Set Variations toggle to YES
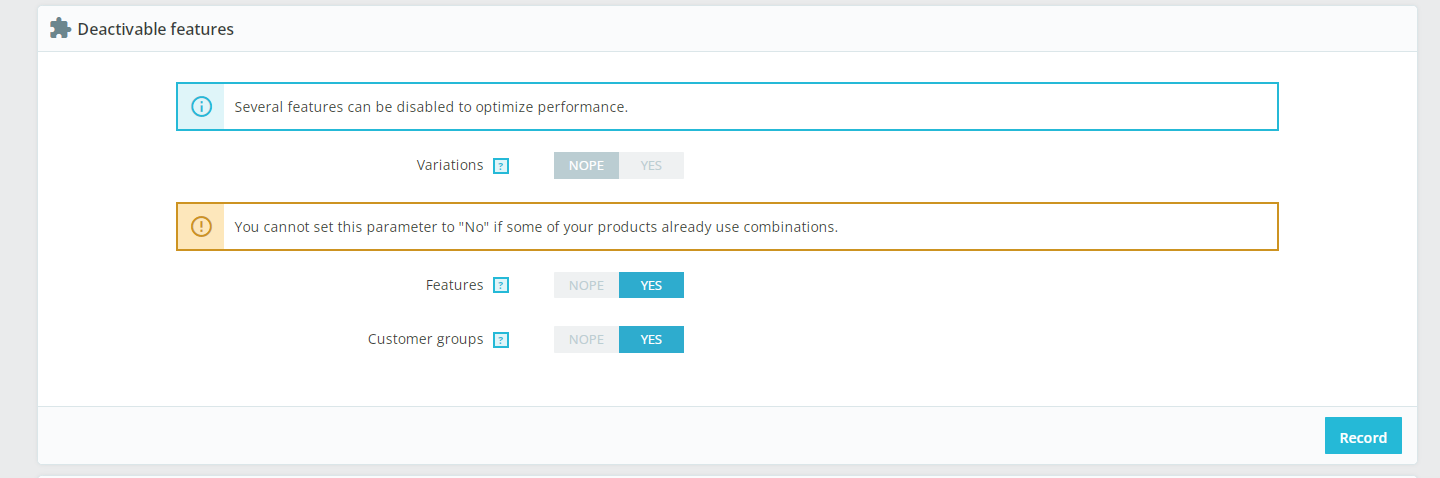This screenshot has height=478, width=1440. [651, 165]
